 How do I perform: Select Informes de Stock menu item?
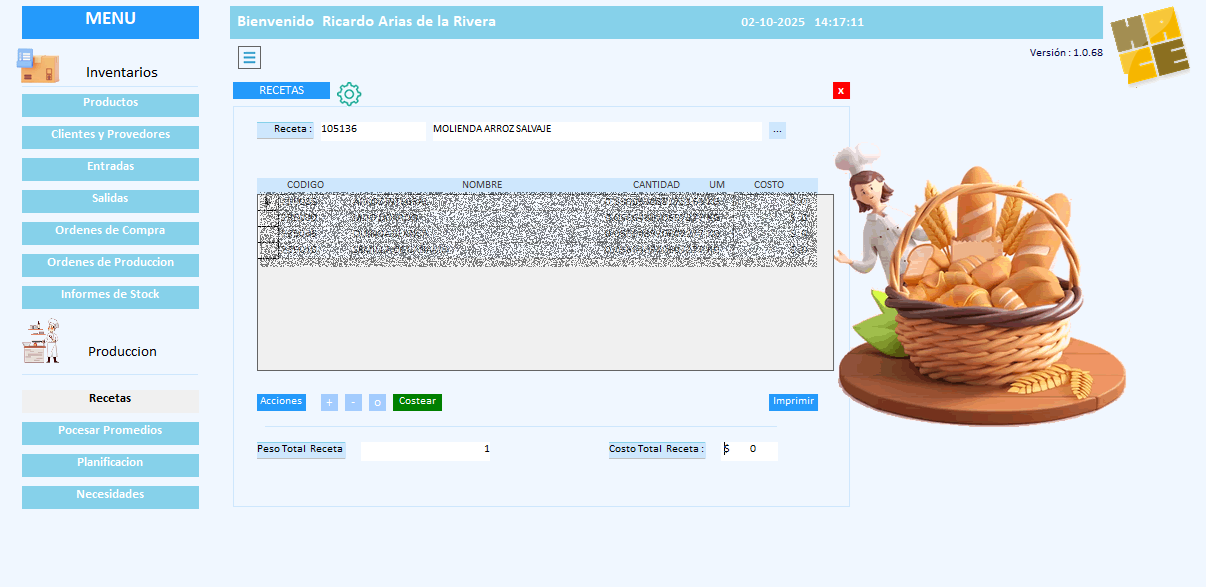(x=110, y=296)
